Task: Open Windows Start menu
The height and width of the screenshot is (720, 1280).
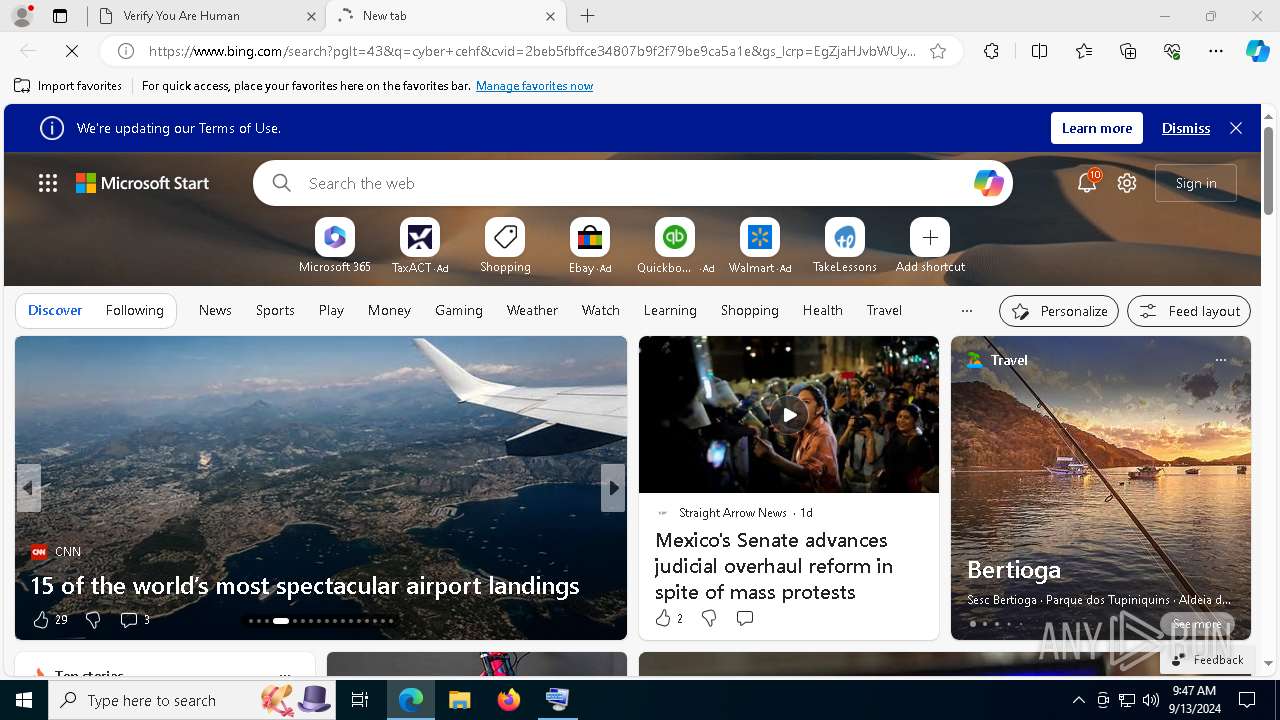Action: (24, 700)
